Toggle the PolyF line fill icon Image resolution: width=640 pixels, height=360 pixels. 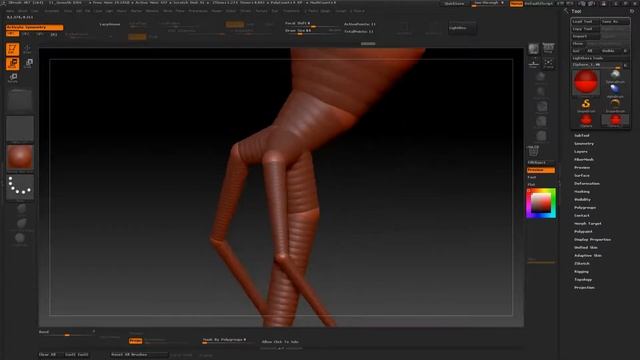[533, 151]
